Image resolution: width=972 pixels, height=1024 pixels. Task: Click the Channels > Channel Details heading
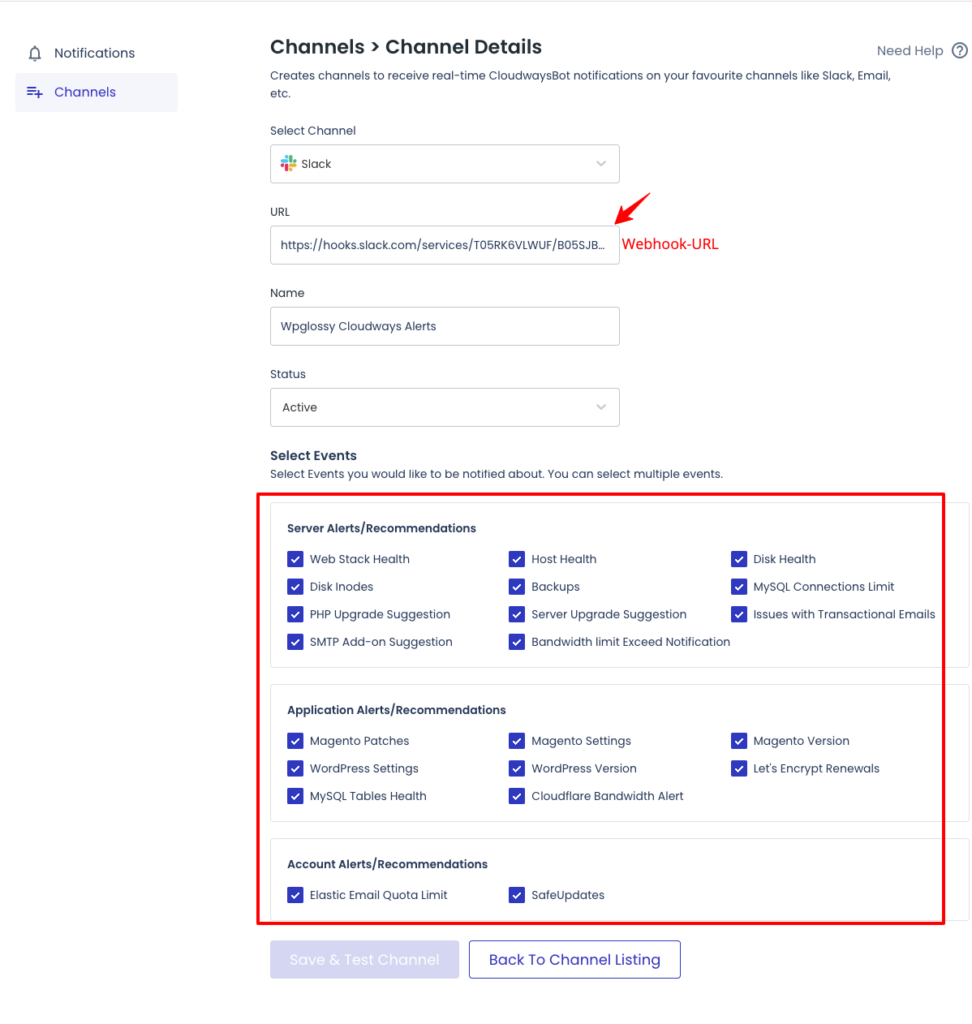(x=406, y=47)
